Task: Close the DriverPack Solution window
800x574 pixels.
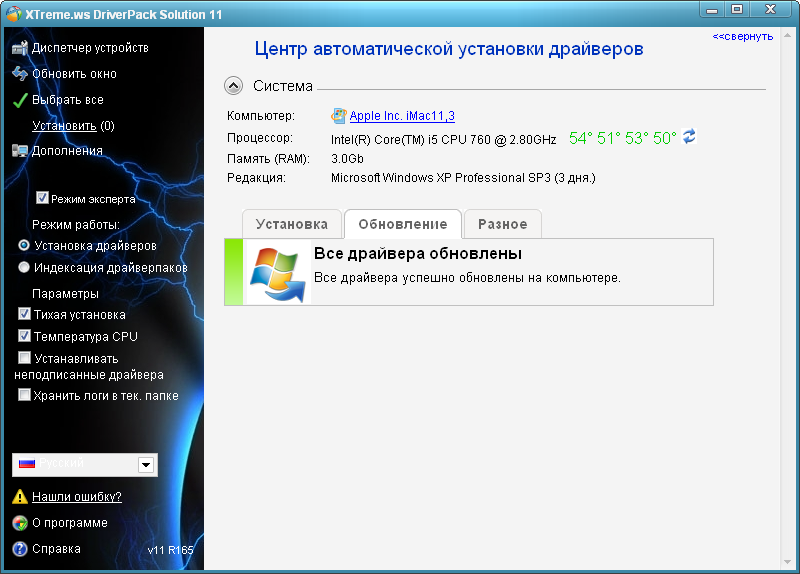Action: click(x=771, y=9)
